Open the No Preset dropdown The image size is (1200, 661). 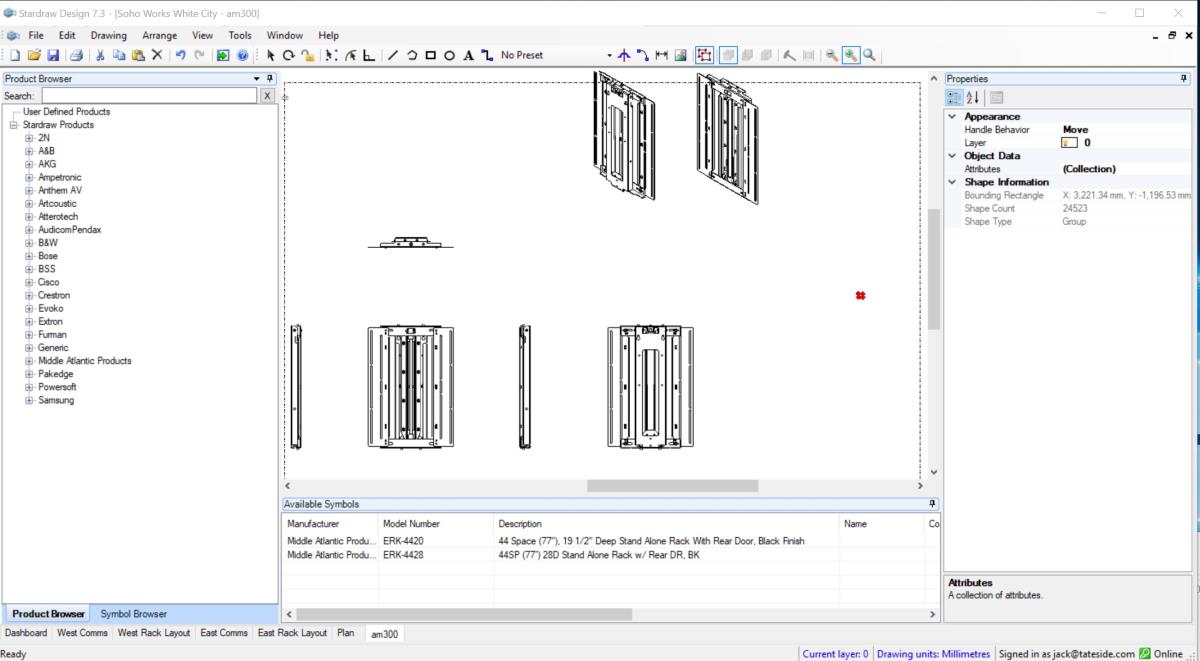[x=610, y=55]
